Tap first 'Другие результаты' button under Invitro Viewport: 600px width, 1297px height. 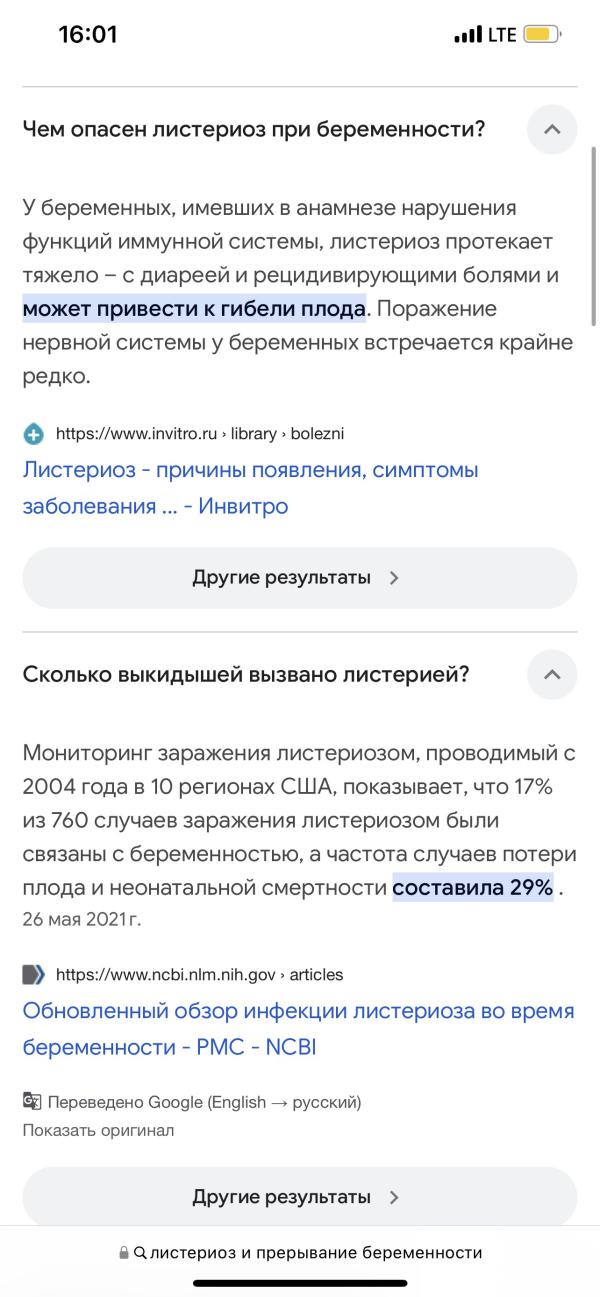pyautogui.click(x=300, y=578)
